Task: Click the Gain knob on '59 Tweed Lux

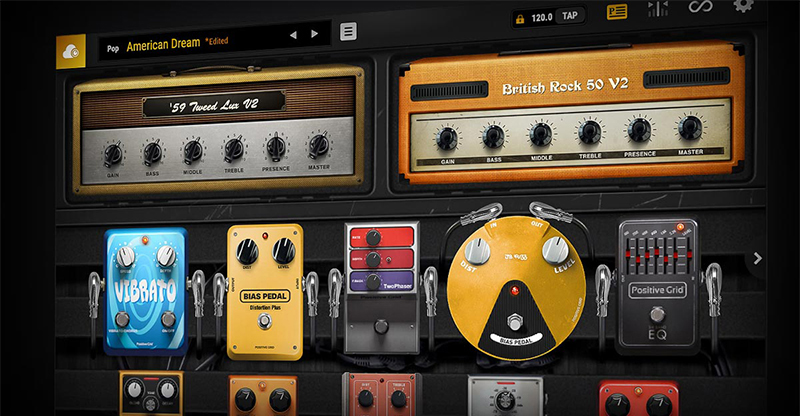Action: (x=113, y=154)
